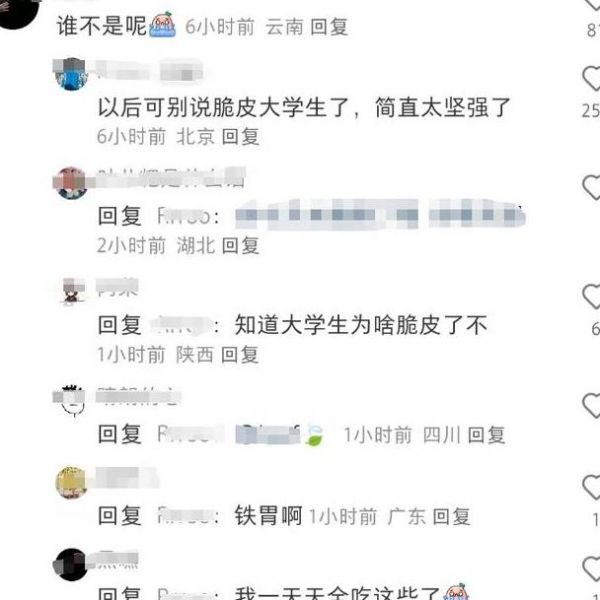Click the crying emoji after 谁不是呢

pos(162,24)
